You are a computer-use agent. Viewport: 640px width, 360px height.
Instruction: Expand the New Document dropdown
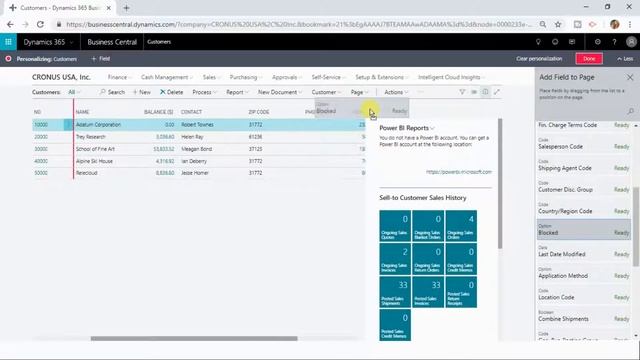tap(280, 92)
